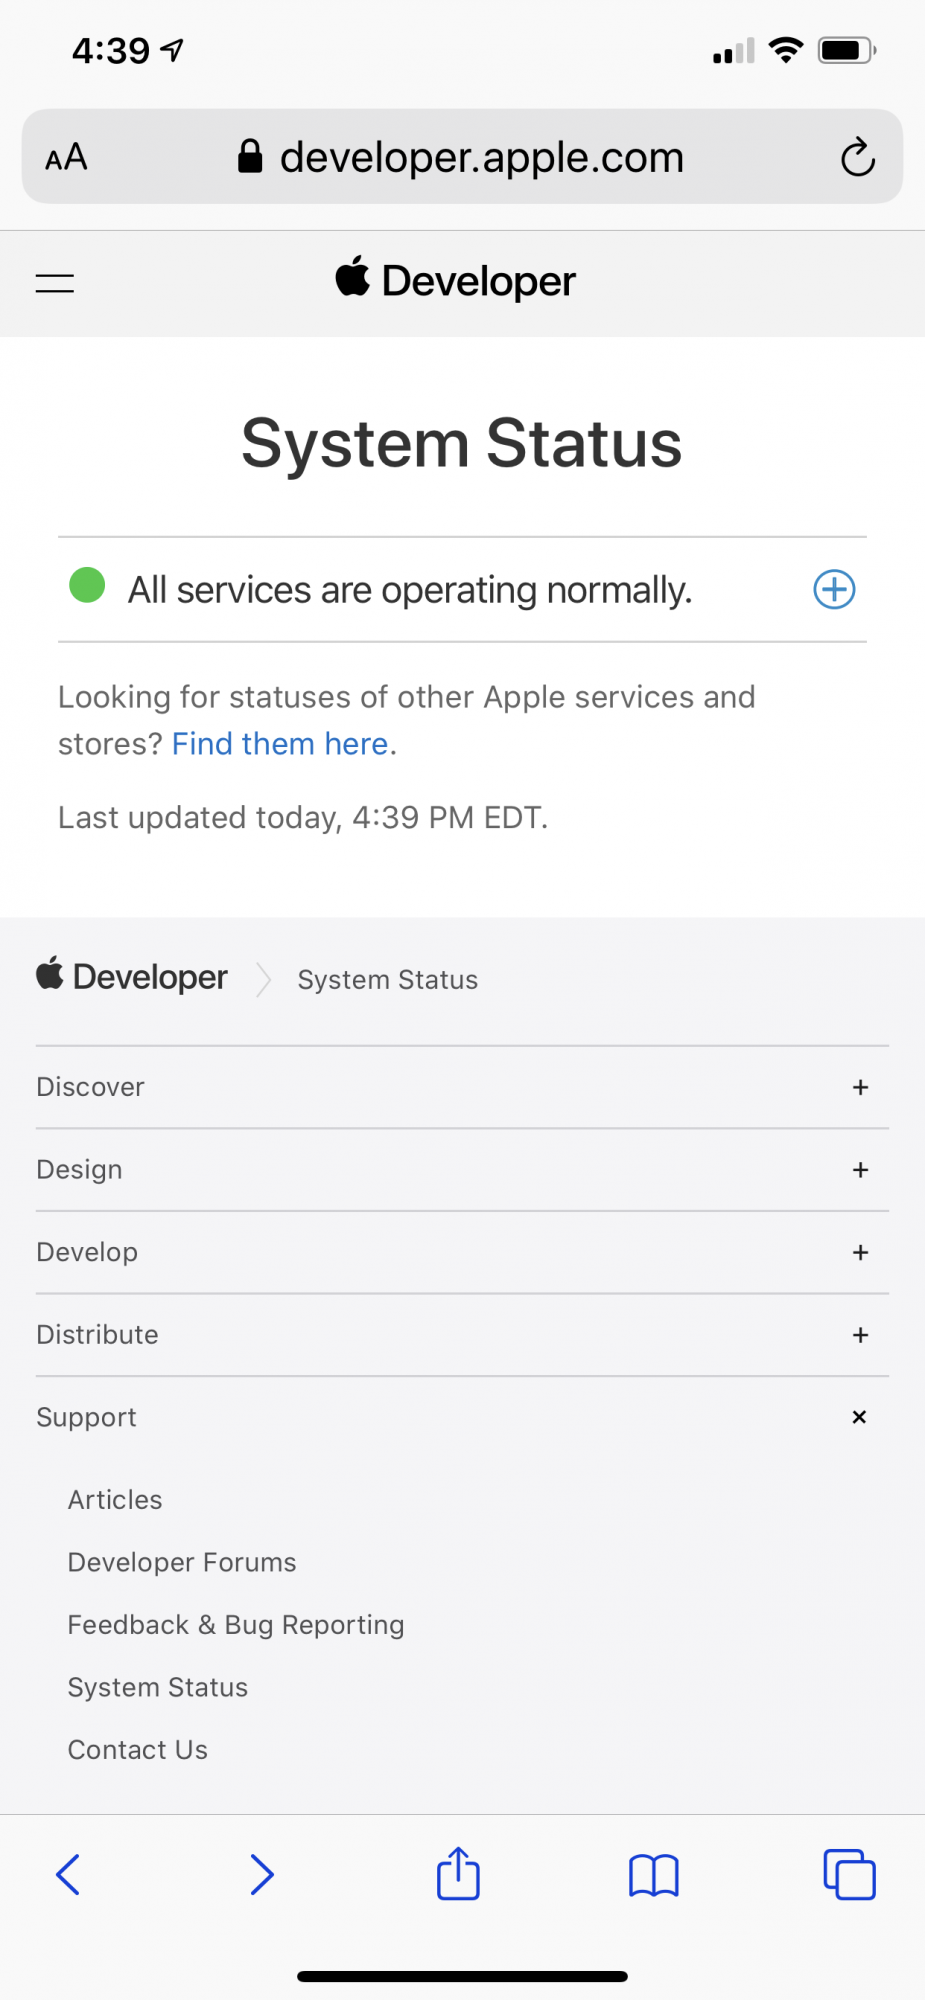This screenshot has width=925, height=2000.
Task: Open Feedback & Bug Reporting link
Action: (x=236, y=1625)
